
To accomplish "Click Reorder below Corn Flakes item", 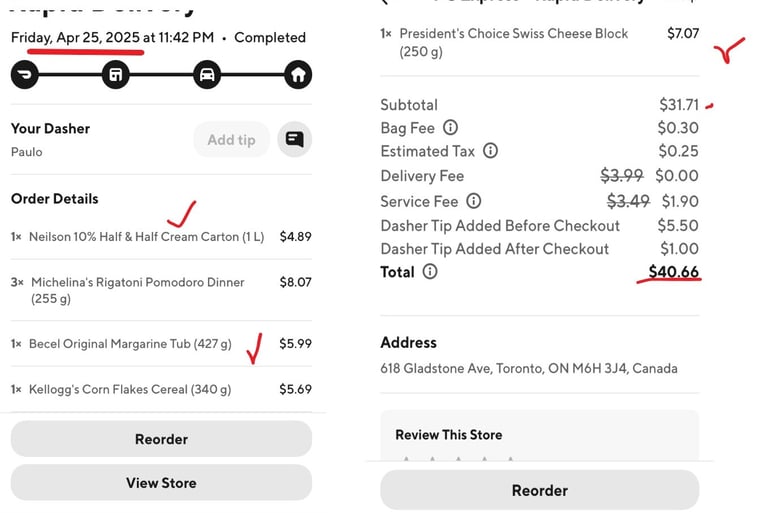I will [161, 439].
